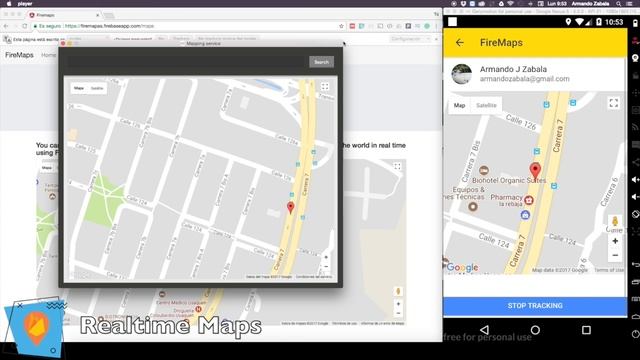Tap the Android navigation back triangle

(x=484, y=330)
